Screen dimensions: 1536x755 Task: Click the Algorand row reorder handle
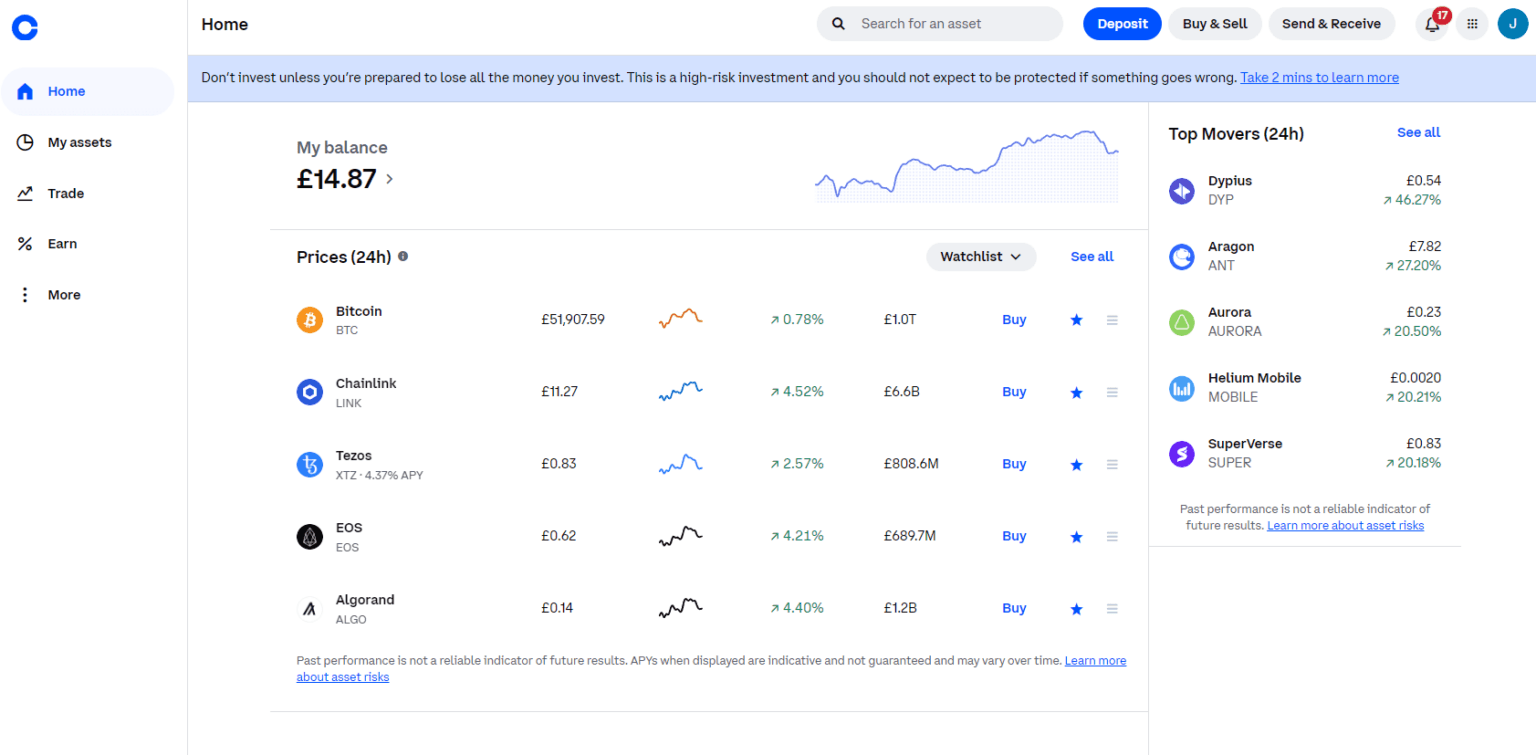pos(1112,608)
